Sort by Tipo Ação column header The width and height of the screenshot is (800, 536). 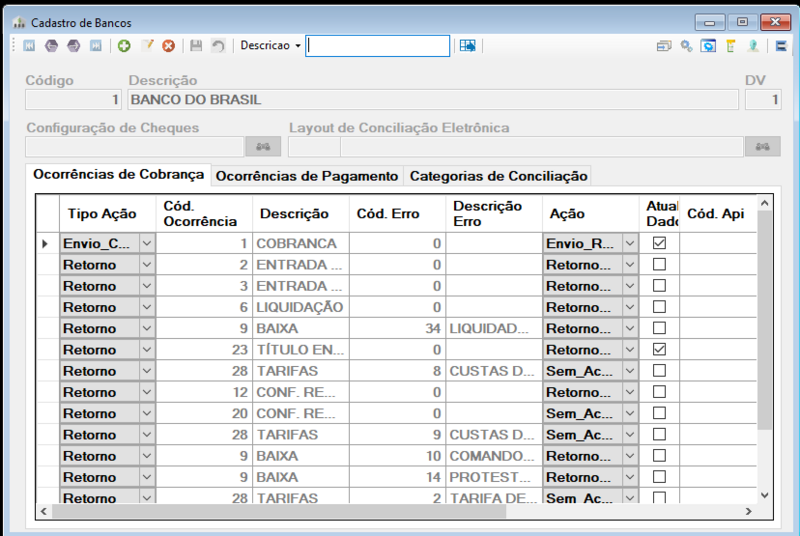(108, 214)
